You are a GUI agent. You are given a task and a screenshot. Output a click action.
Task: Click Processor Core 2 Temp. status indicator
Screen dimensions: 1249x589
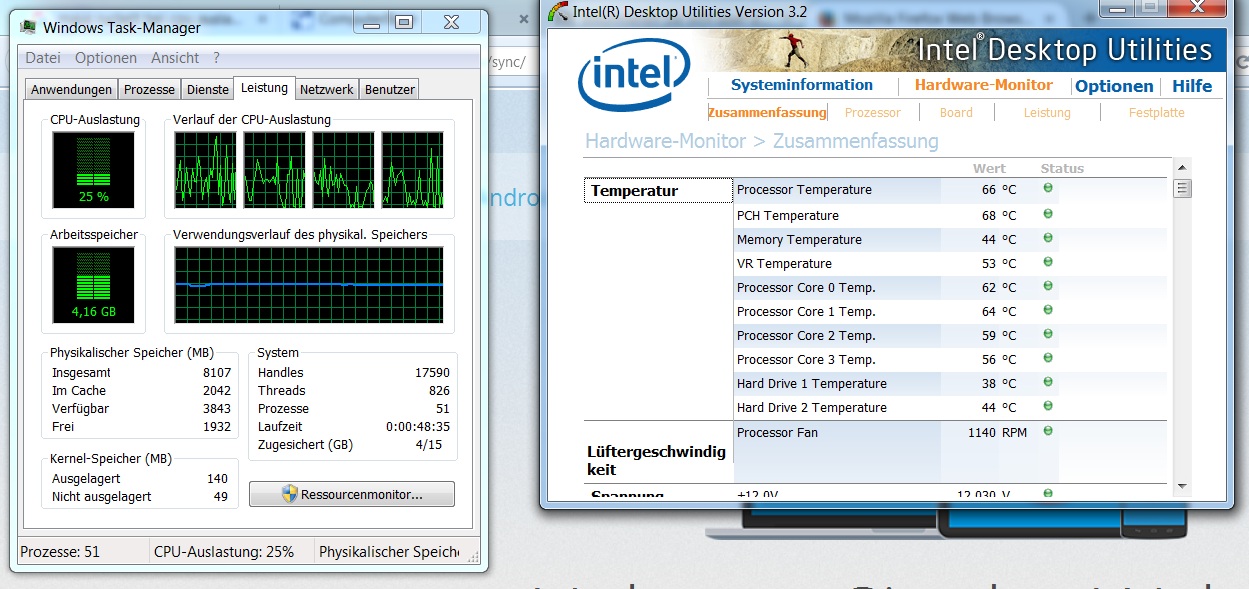(x=1048, y=334)
